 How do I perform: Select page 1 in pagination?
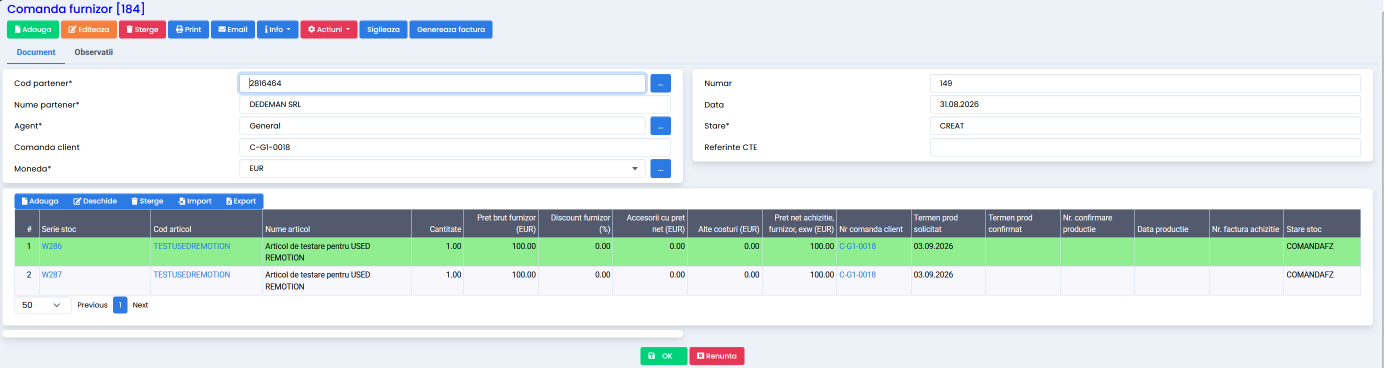point(120,305)
